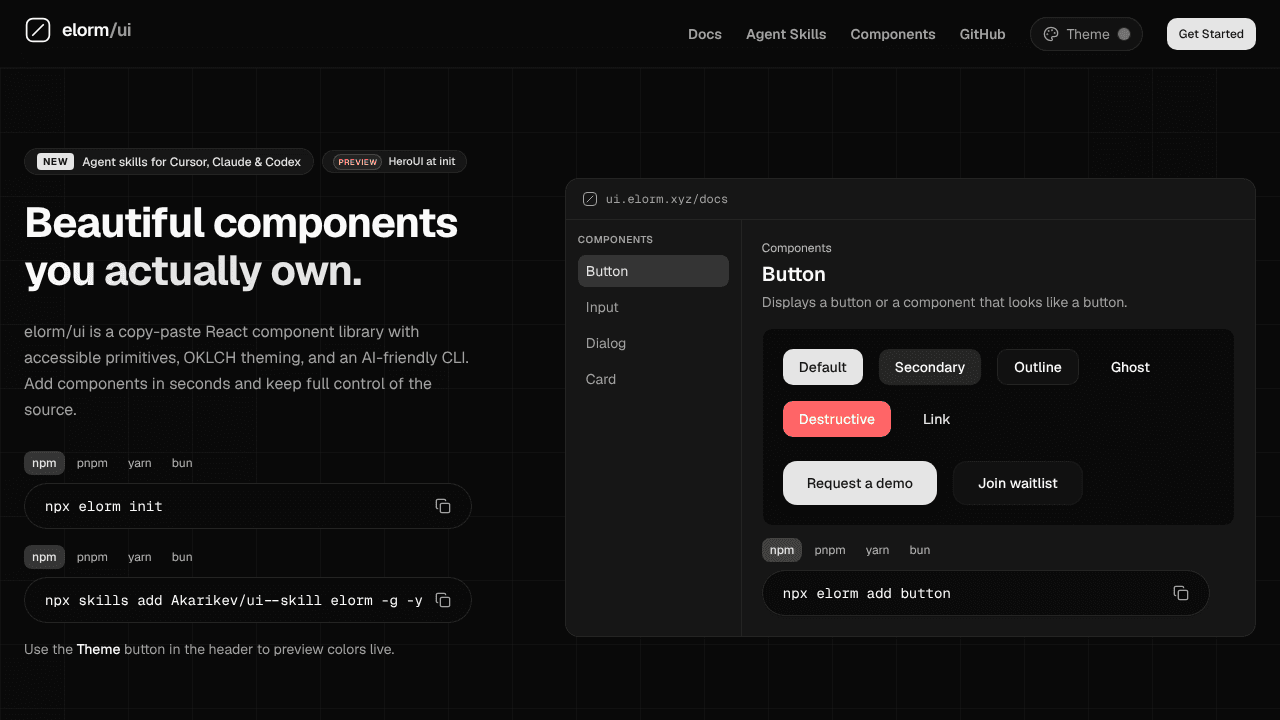Screen dimensions: 1280x720
Task: Click the Link button variant
Action: [936, 419]
